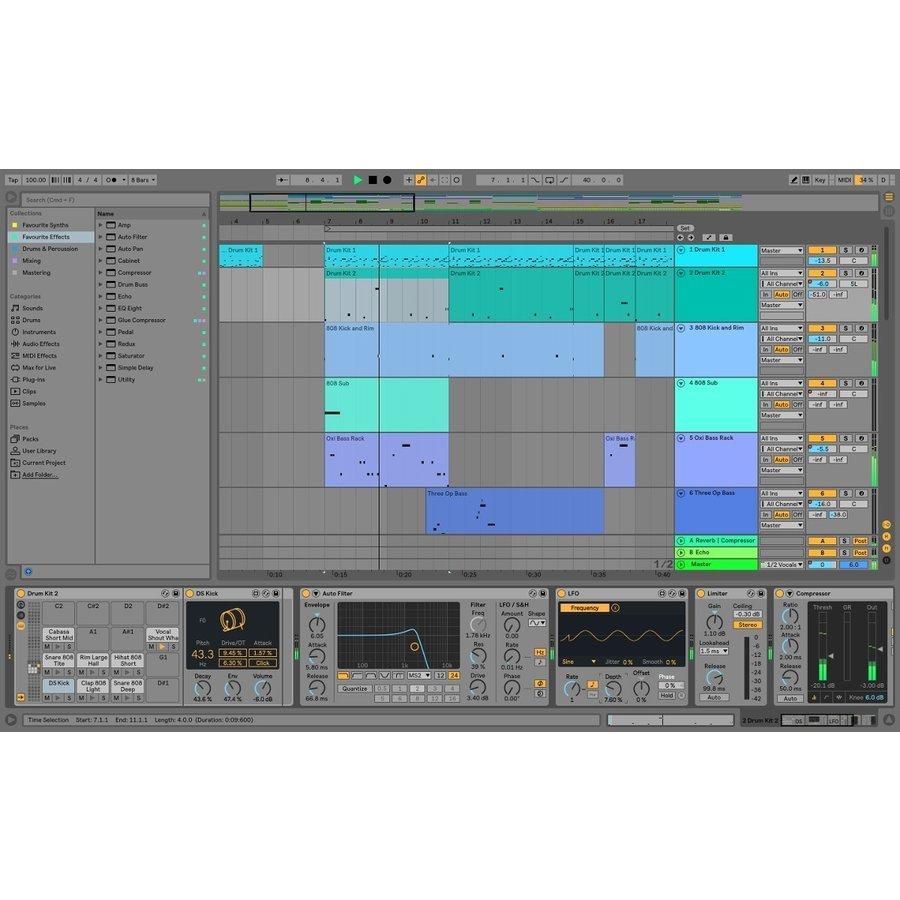The image size is (900, 900).
Task: Select Favourite Effects in the Collections sidebar
Action: coord(48,238)
